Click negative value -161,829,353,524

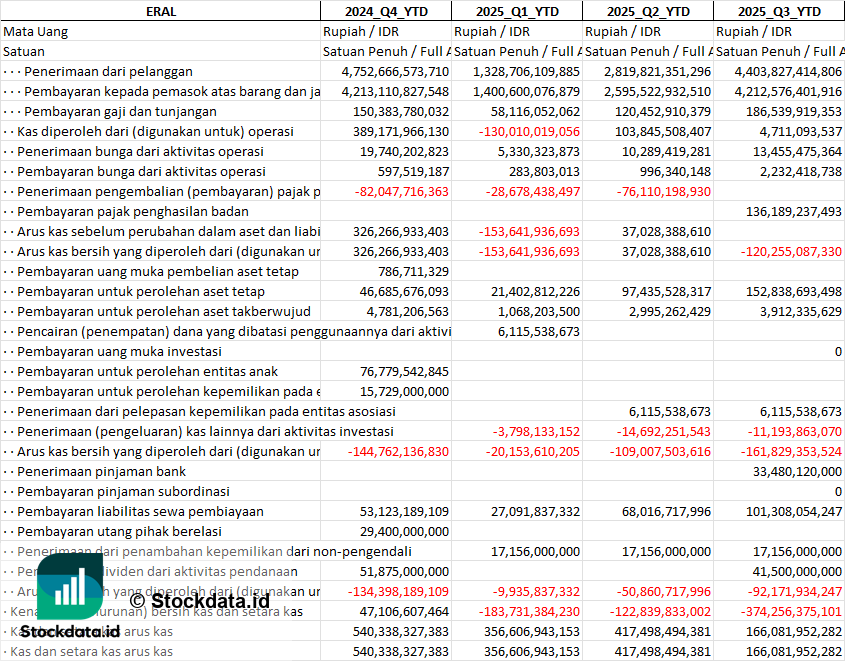click(x=791, y=451)
